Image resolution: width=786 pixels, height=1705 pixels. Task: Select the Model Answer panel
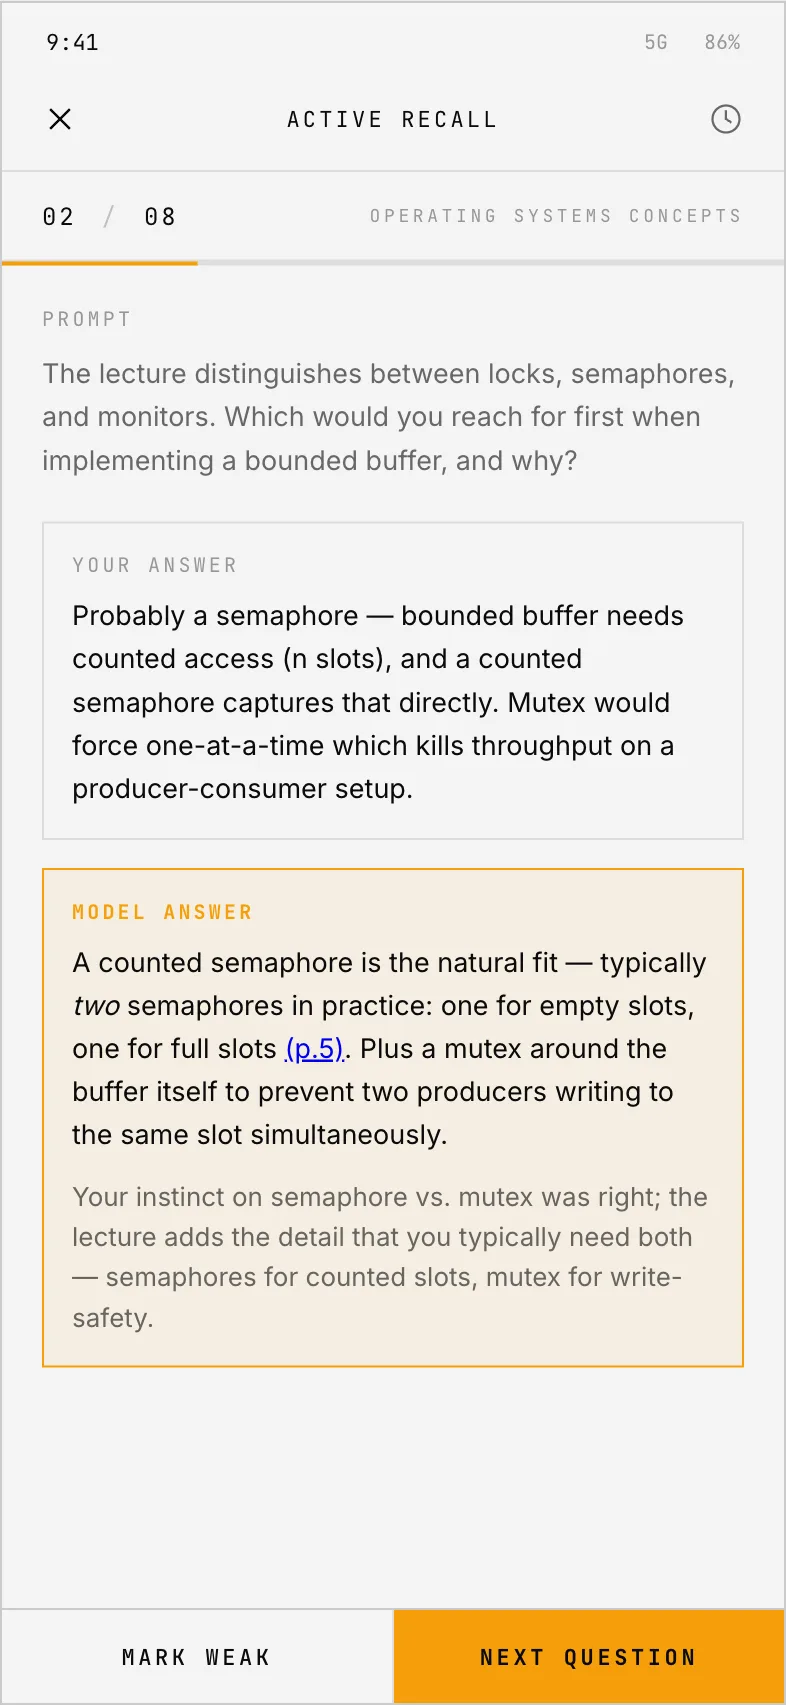pyautogui.click(x=393, y=1118)
